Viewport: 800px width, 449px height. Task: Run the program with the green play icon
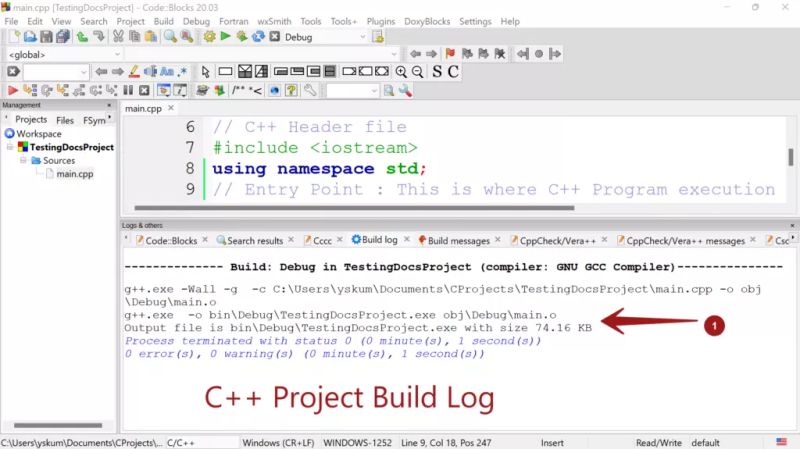225,37
